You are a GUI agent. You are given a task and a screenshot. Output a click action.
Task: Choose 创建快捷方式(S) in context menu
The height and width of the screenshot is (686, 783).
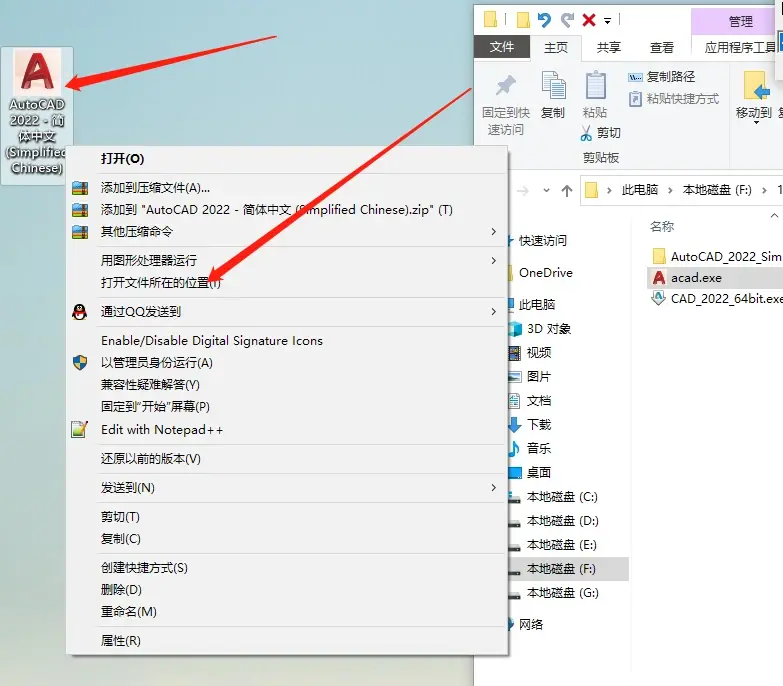click(287, 568)
